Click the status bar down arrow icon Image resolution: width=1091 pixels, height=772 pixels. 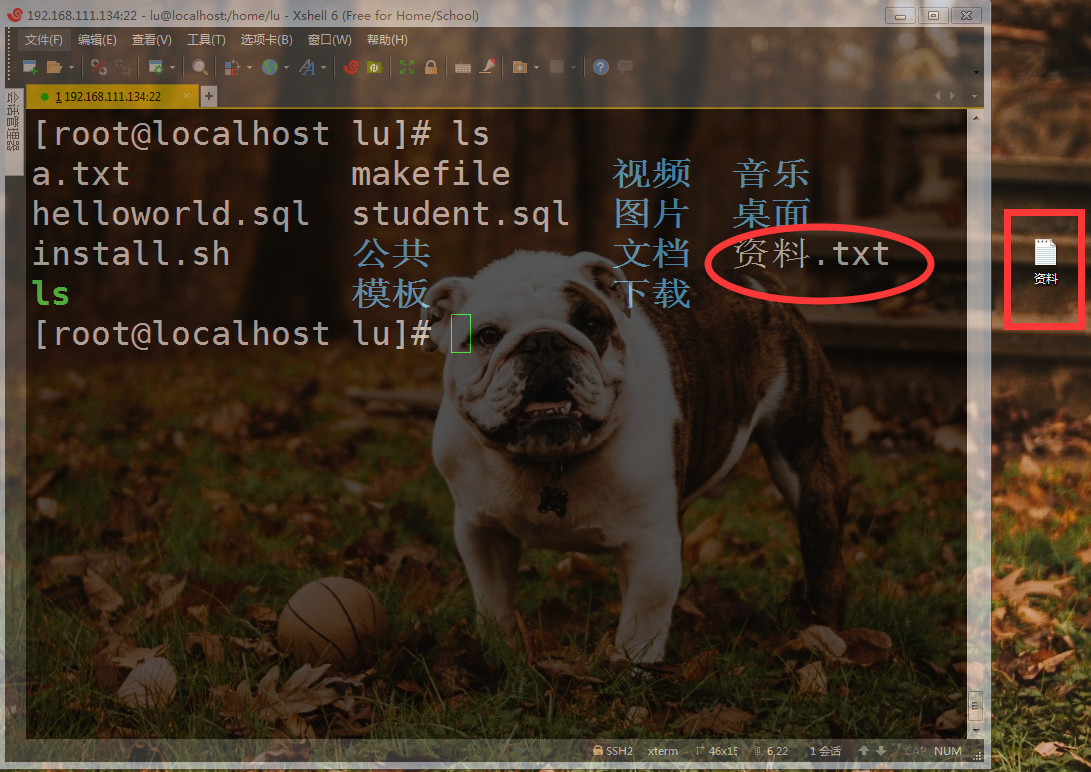click(881, 750)
